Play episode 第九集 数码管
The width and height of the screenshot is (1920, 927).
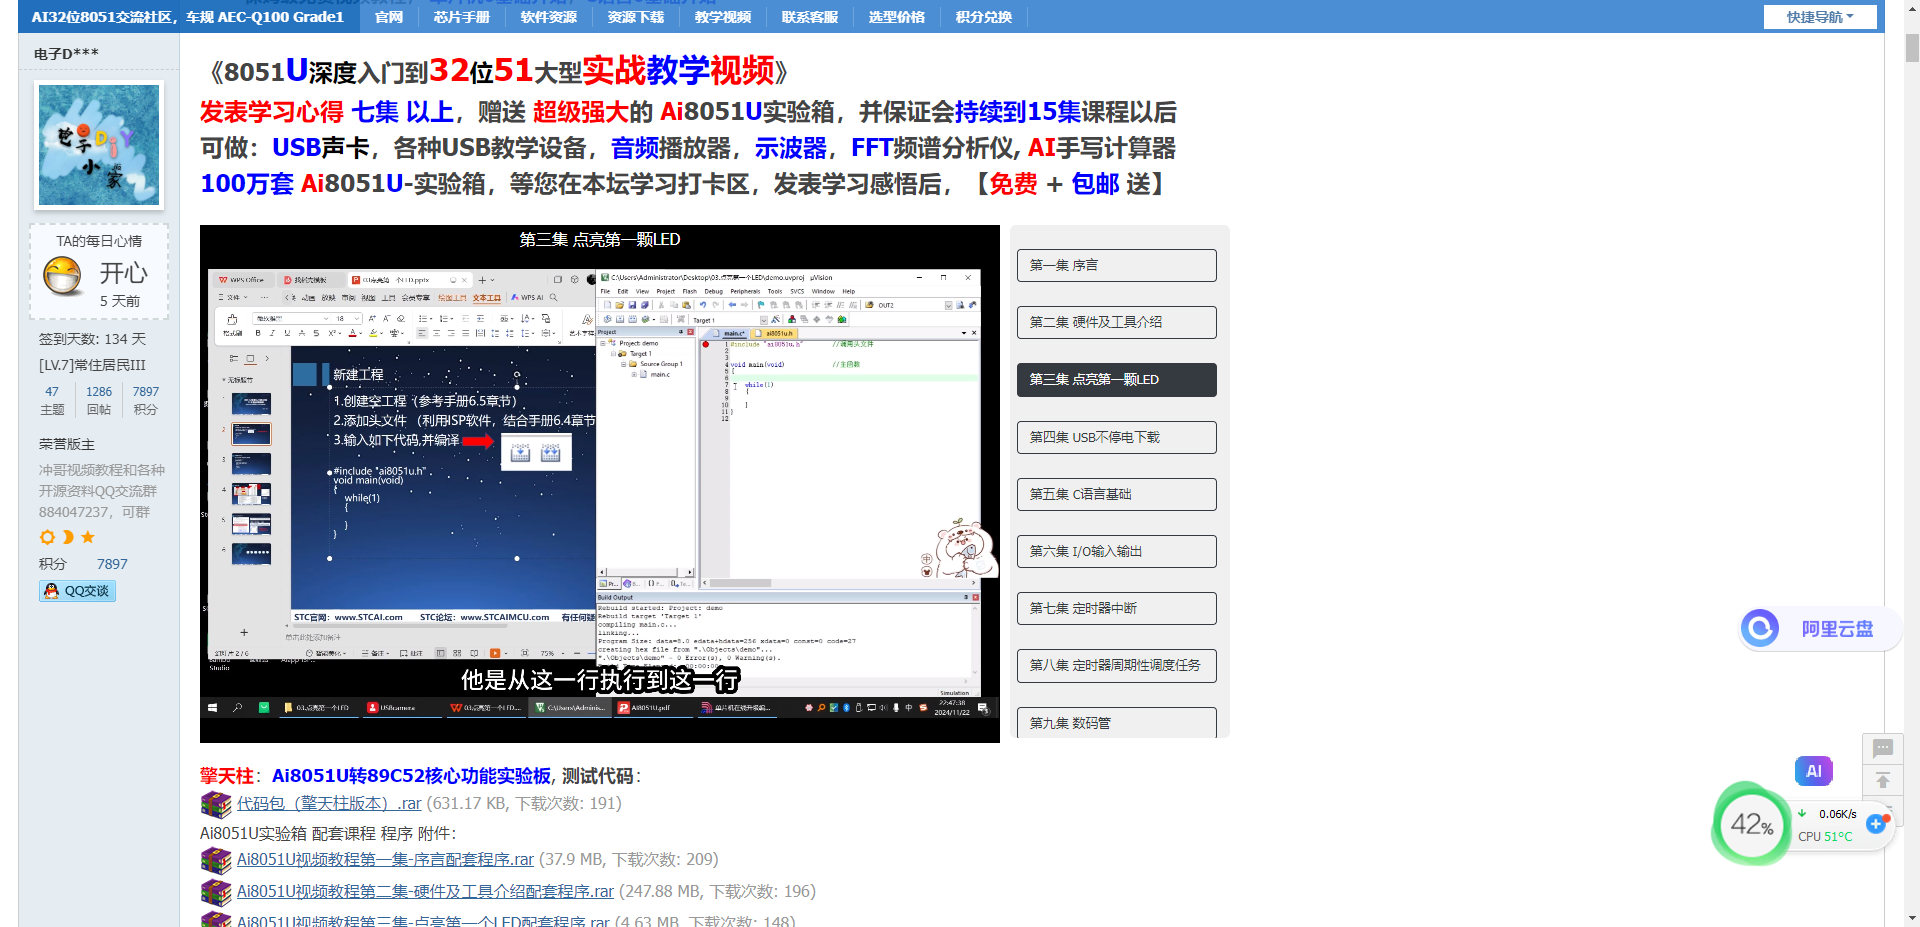tap(1116, 722)
